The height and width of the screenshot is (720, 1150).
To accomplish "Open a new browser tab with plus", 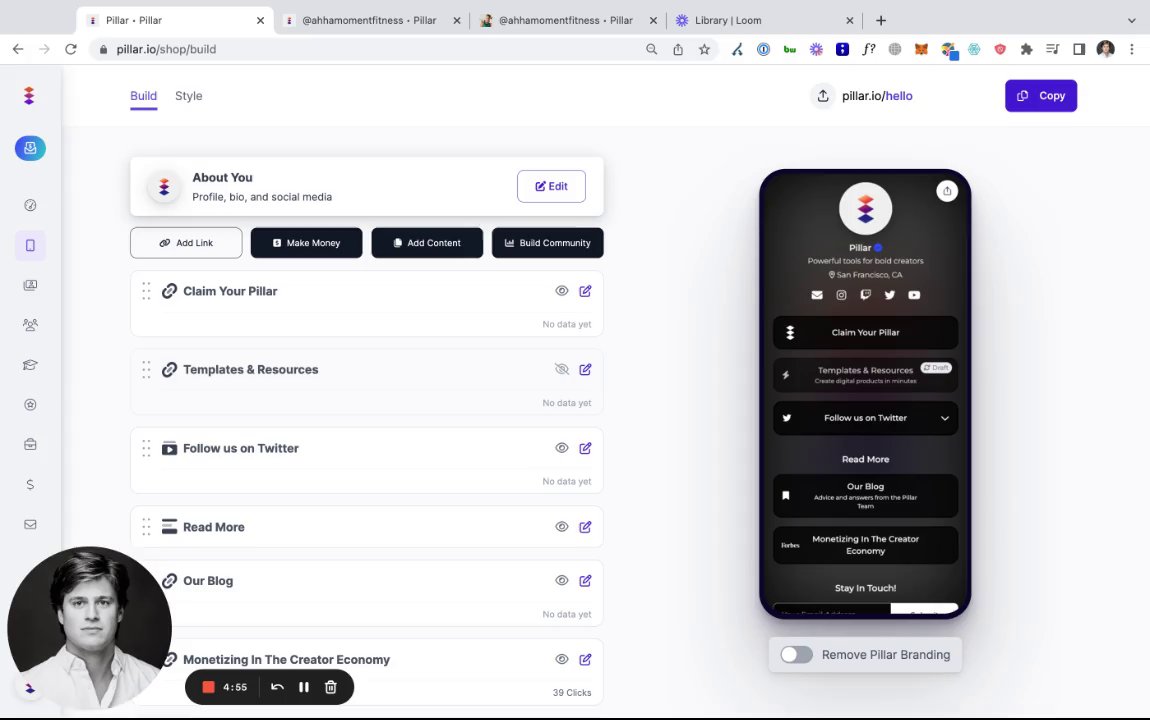I will coord(881,21).
